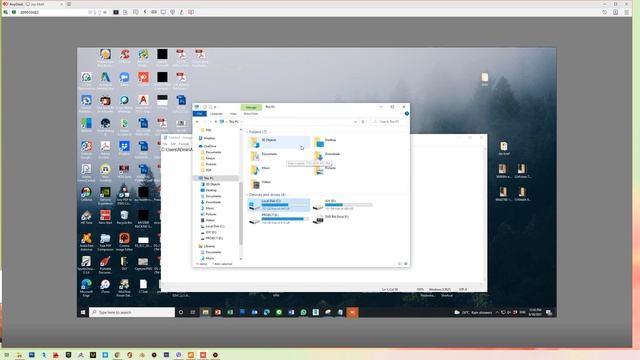Click navigation pane scrollbar down arrow
Viewport: 640px width, 360px height.
[241, 259]
